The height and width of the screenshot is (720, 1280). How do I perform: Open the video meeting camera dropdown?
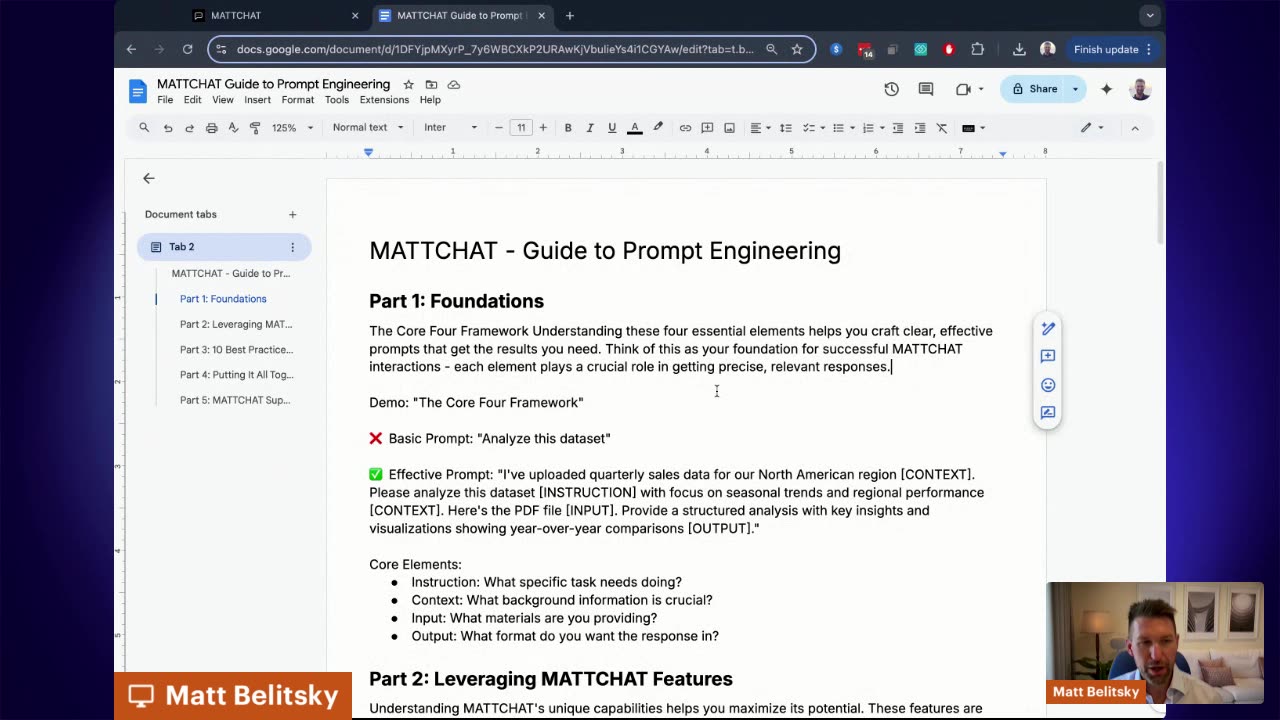[969, 89]
